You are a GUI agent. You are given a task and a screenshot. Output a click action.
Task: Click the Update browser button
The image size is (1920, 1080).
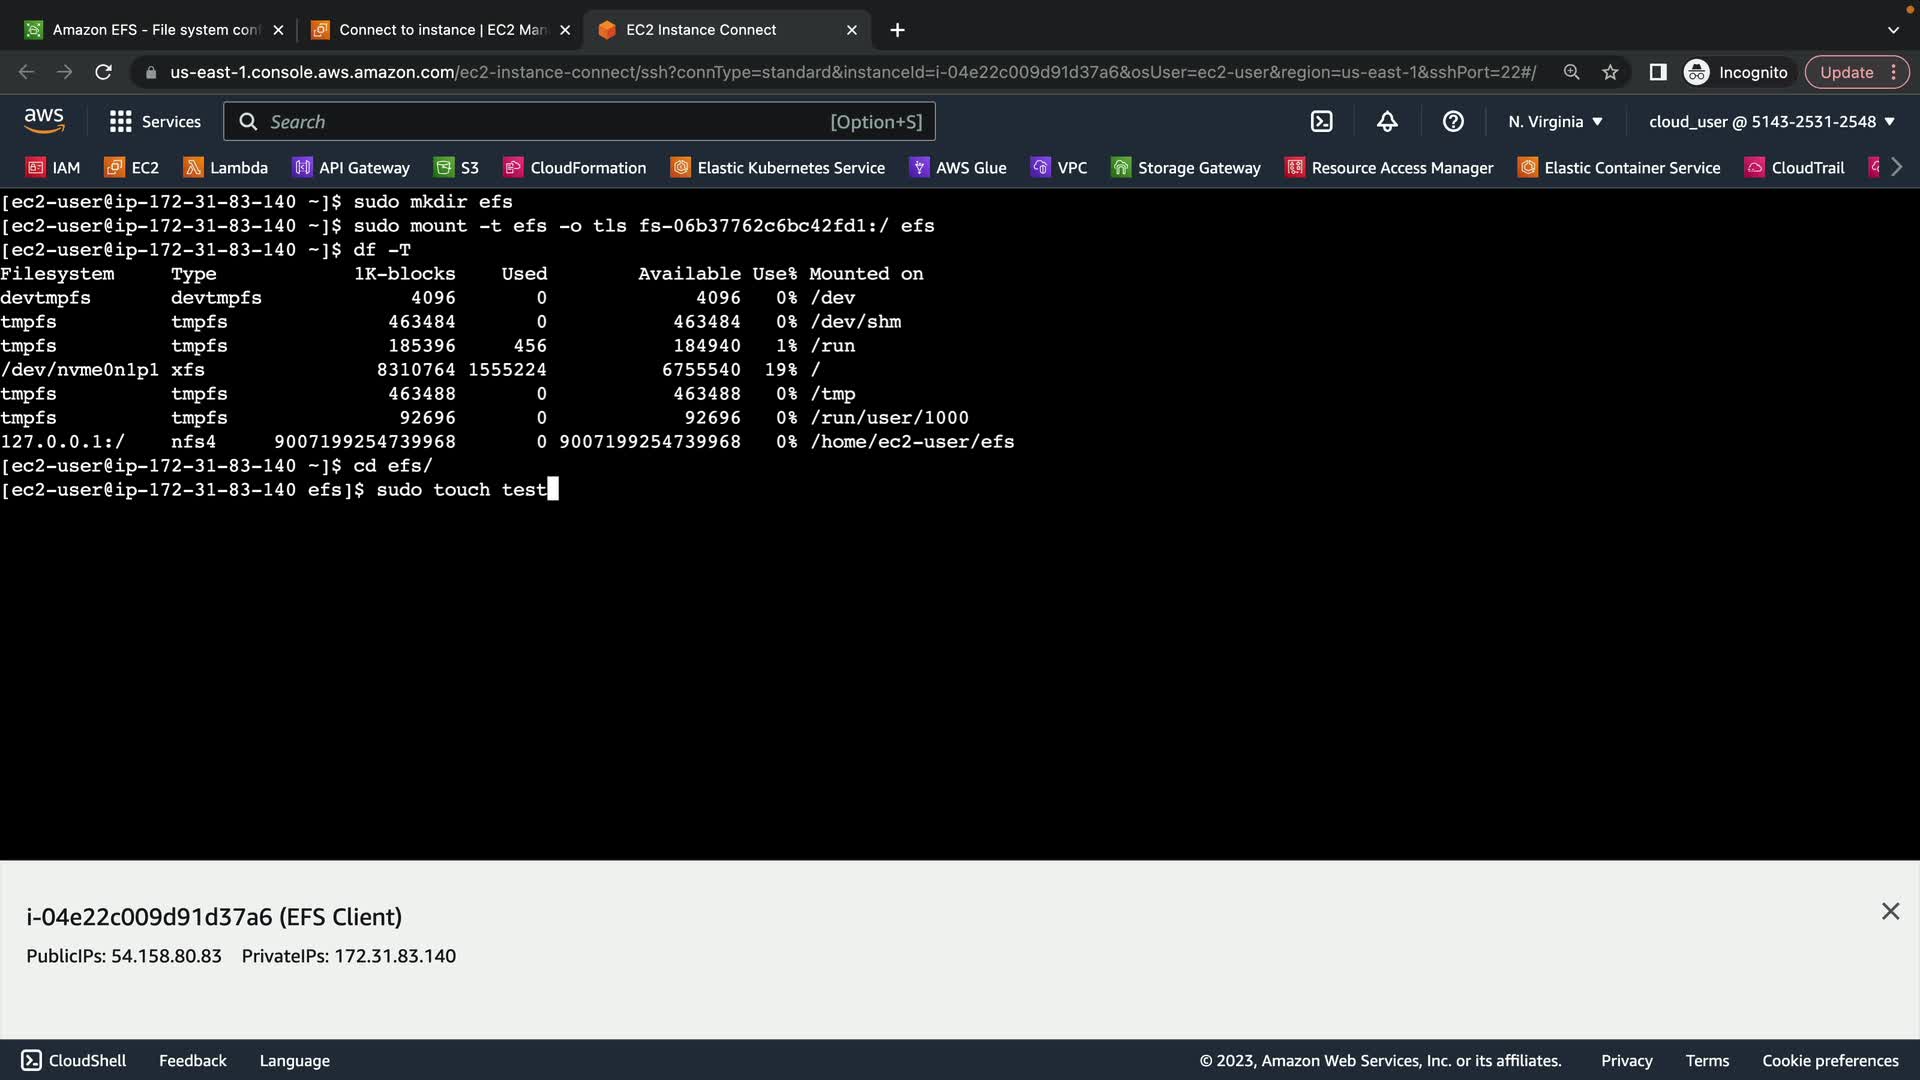pos(1846,72)
